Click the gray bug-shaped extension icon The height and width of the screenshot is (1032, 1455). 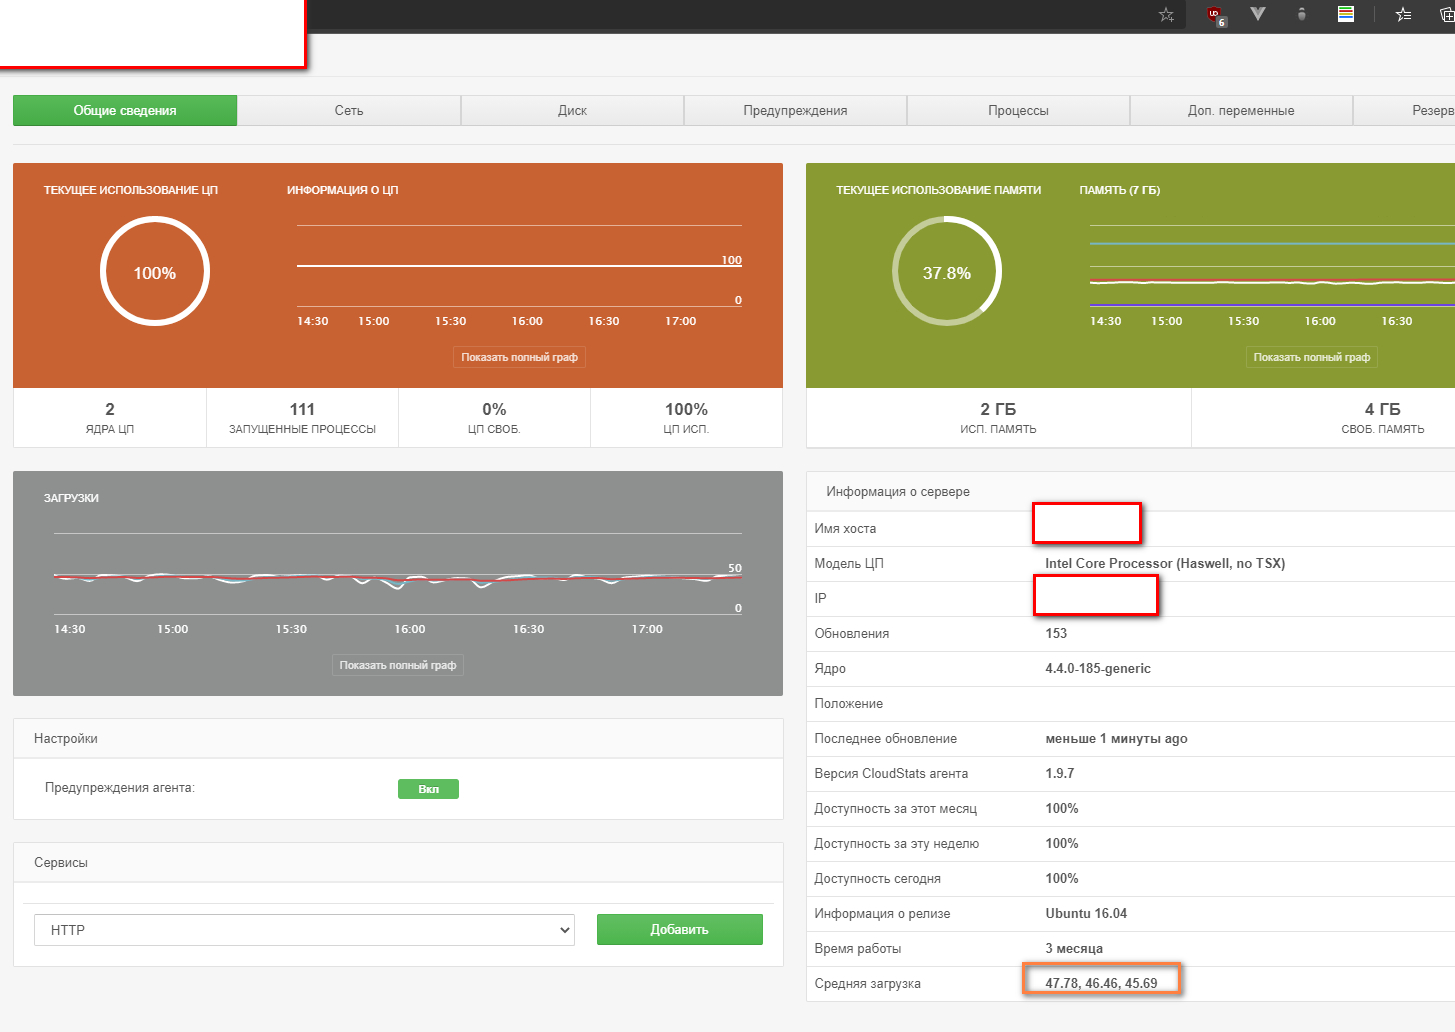tap(1301, 14)
